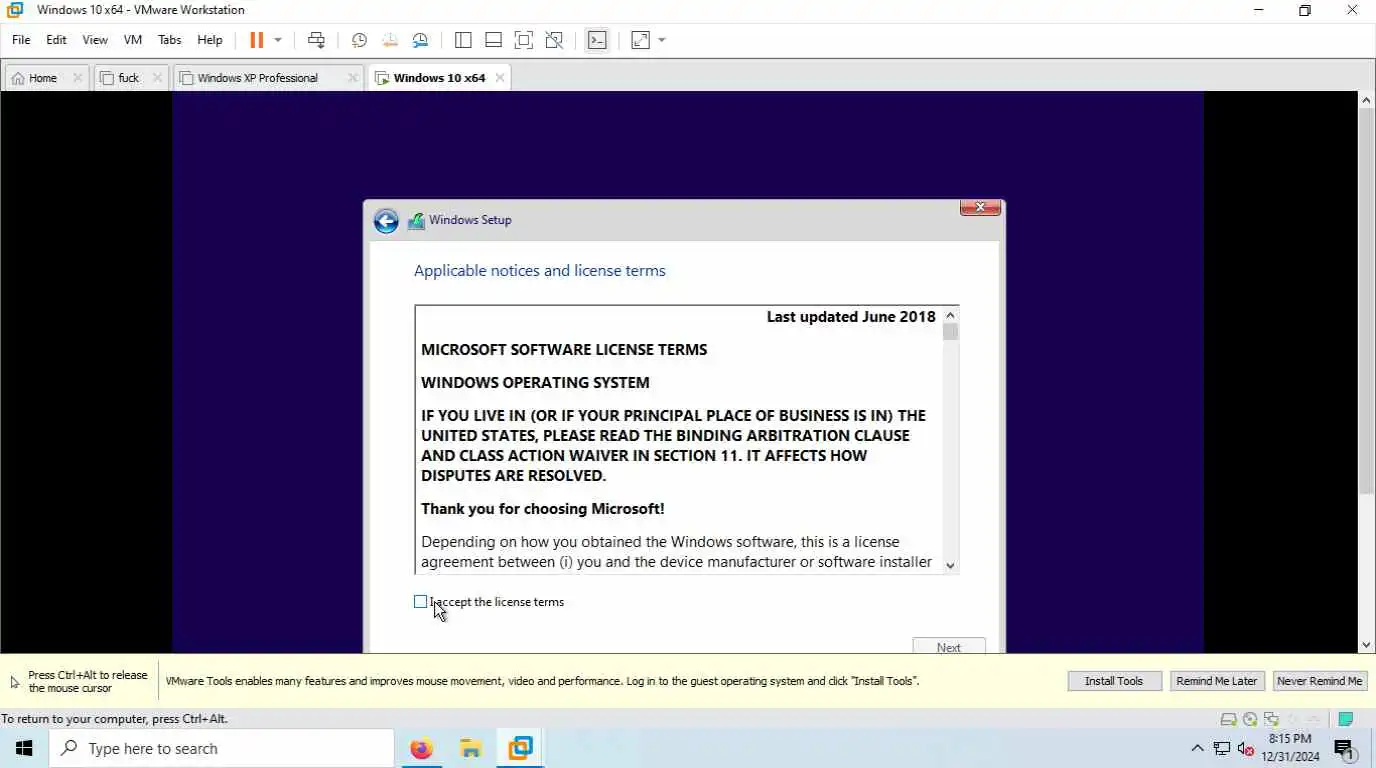Viewport: 1376px width, 768px height.
Task: Click the license text scroll up arrow
Action: click(950, 316)
